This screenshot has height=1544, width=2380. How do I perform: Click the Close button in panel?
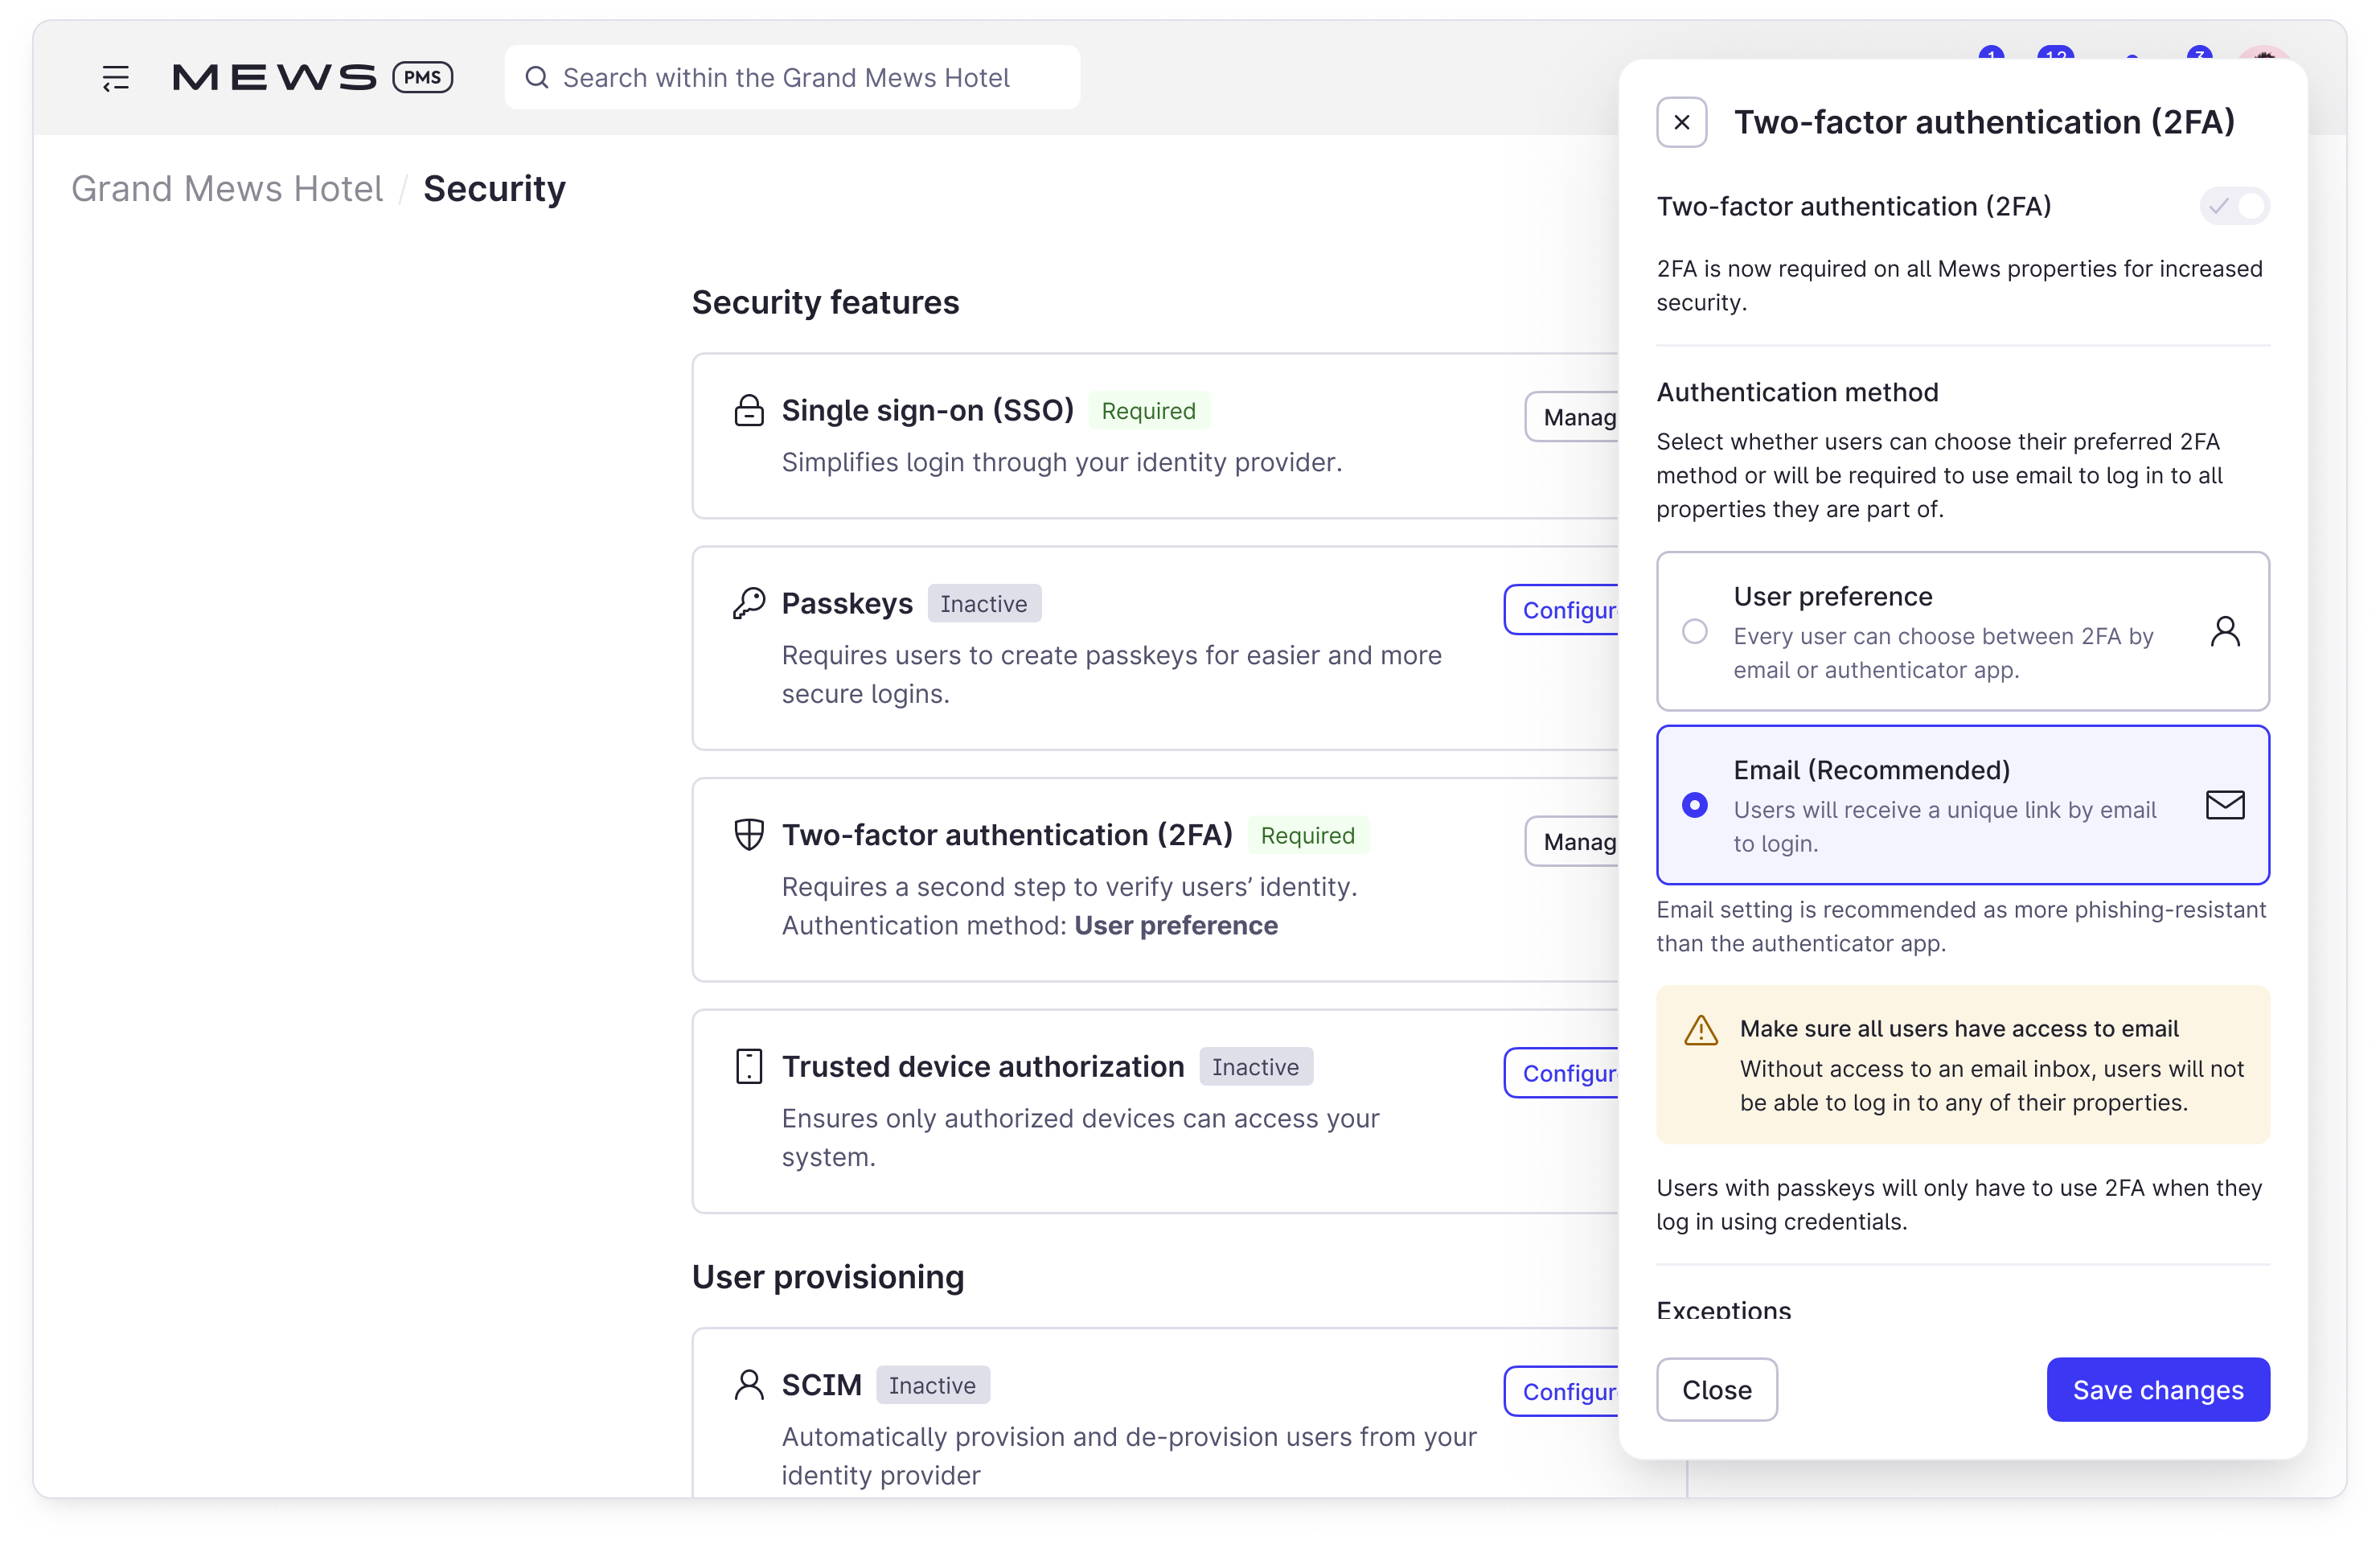(x=1716, y=1389)
